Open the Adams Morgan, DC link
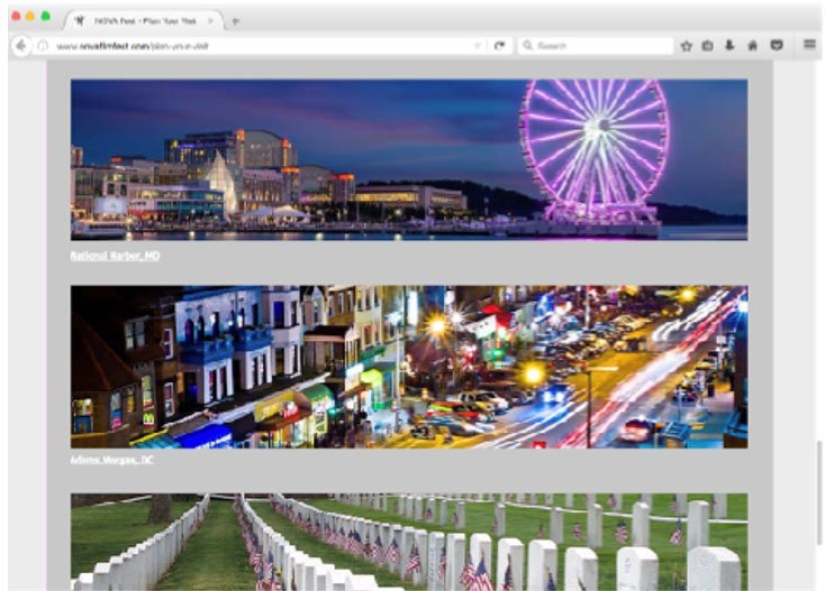 point(111,461)
